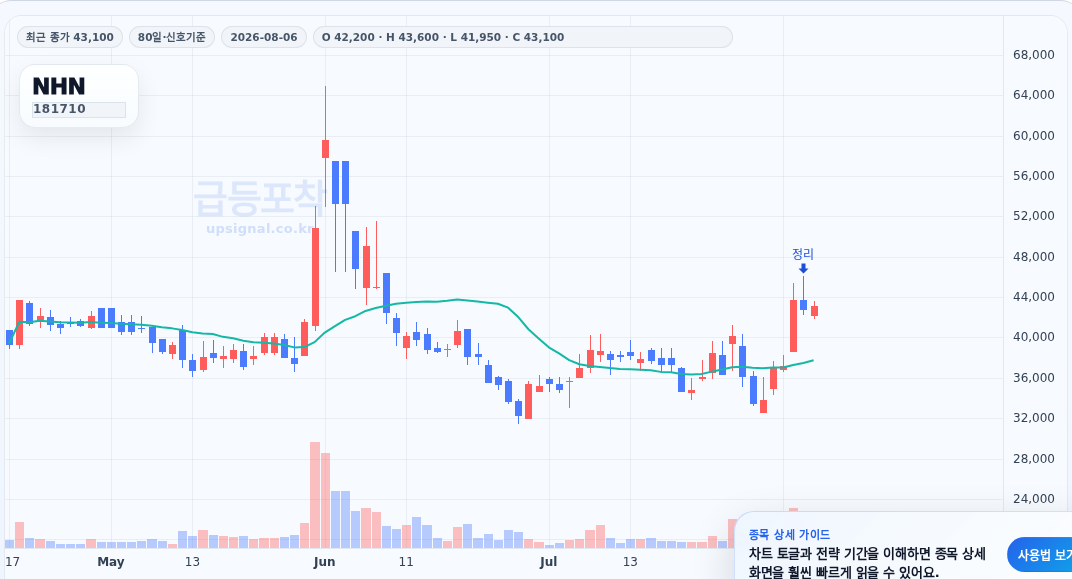This screenshot has width=1072, height=579.
Task: Open the 종목 상세 가이드 heading
Action: coord(789,535)
